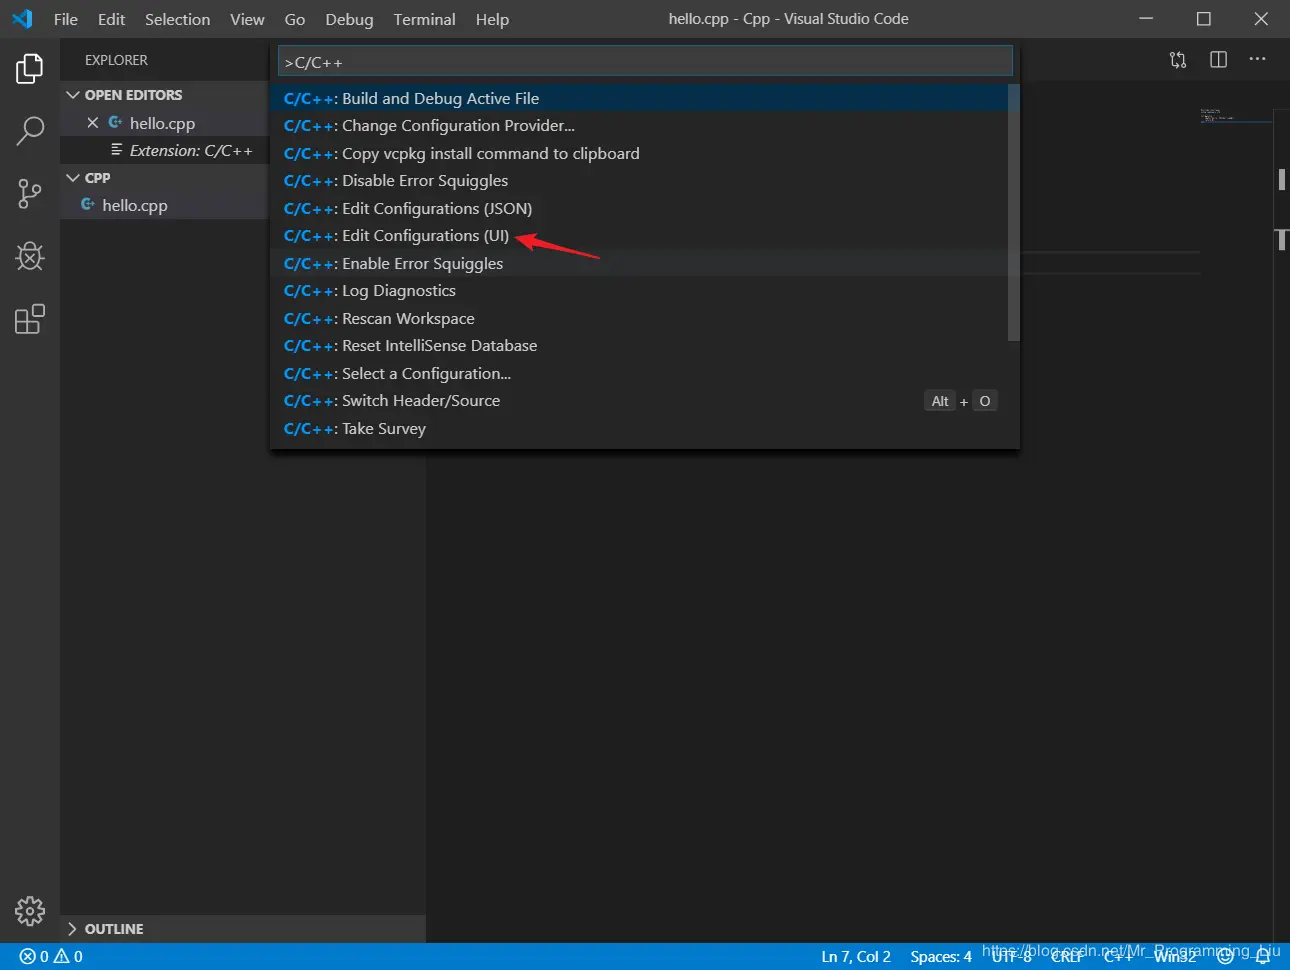The width and height of the screenshot is (1290, 970).
Task: Open the Extensions view
Action: coord(30,319)
